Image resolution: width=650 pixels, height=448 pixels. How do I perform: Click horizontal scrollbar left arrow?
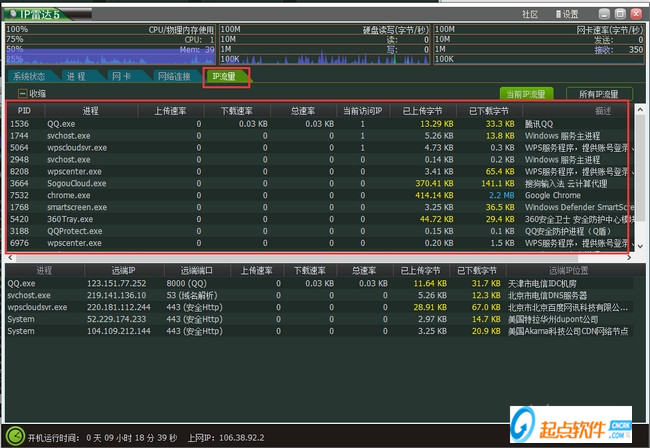click(x=10, y=257)
